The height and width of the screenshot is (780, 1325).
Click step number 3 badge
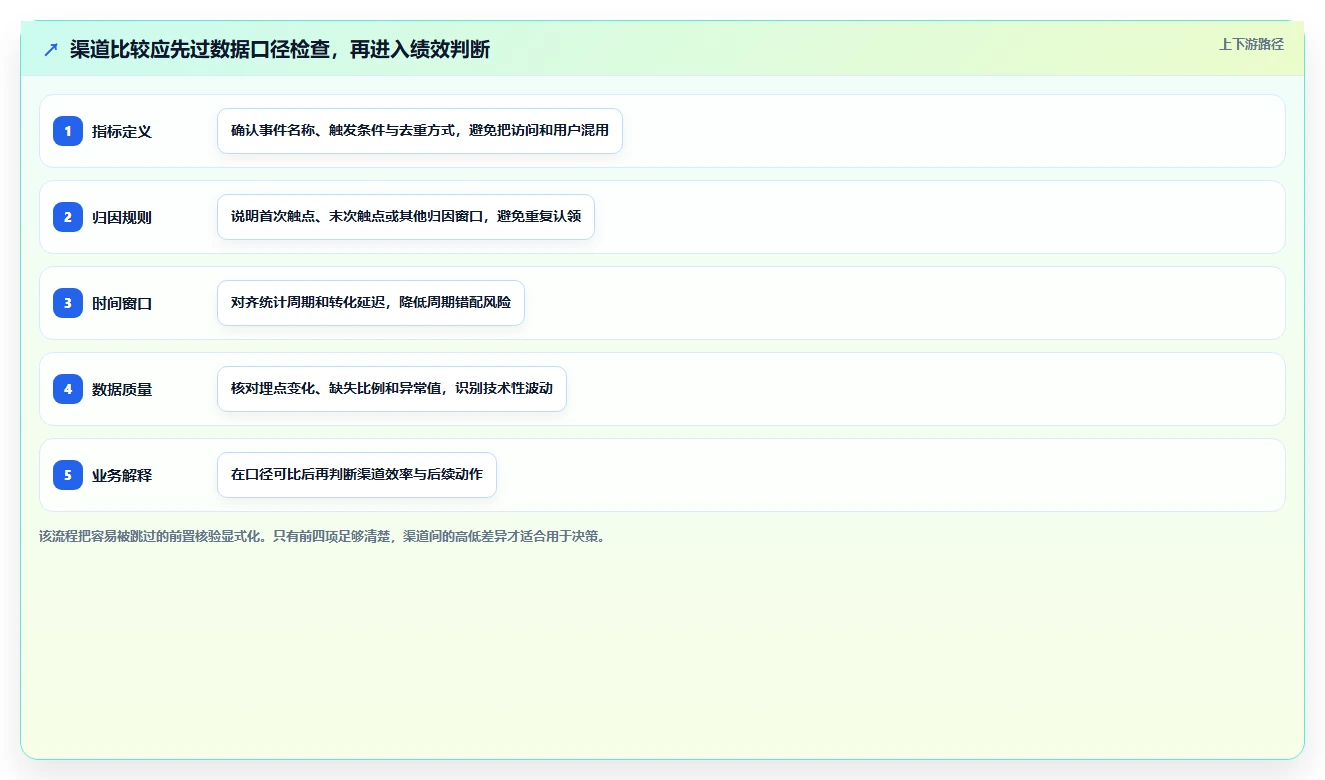tap(68, 303)
